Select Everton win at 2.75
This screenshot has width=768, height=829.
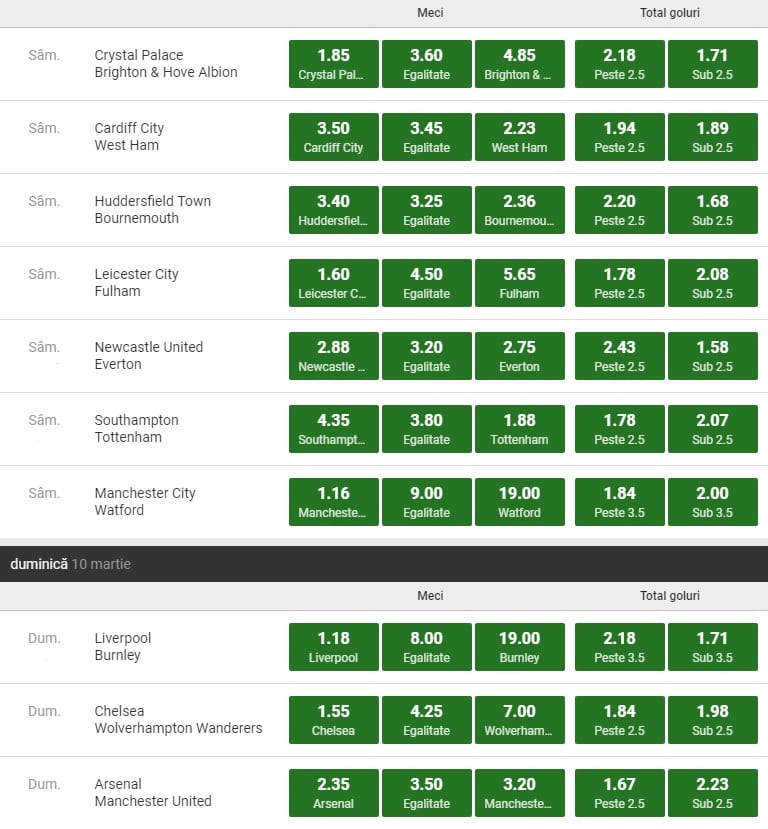pyautogui.click(x=519, y=356)
